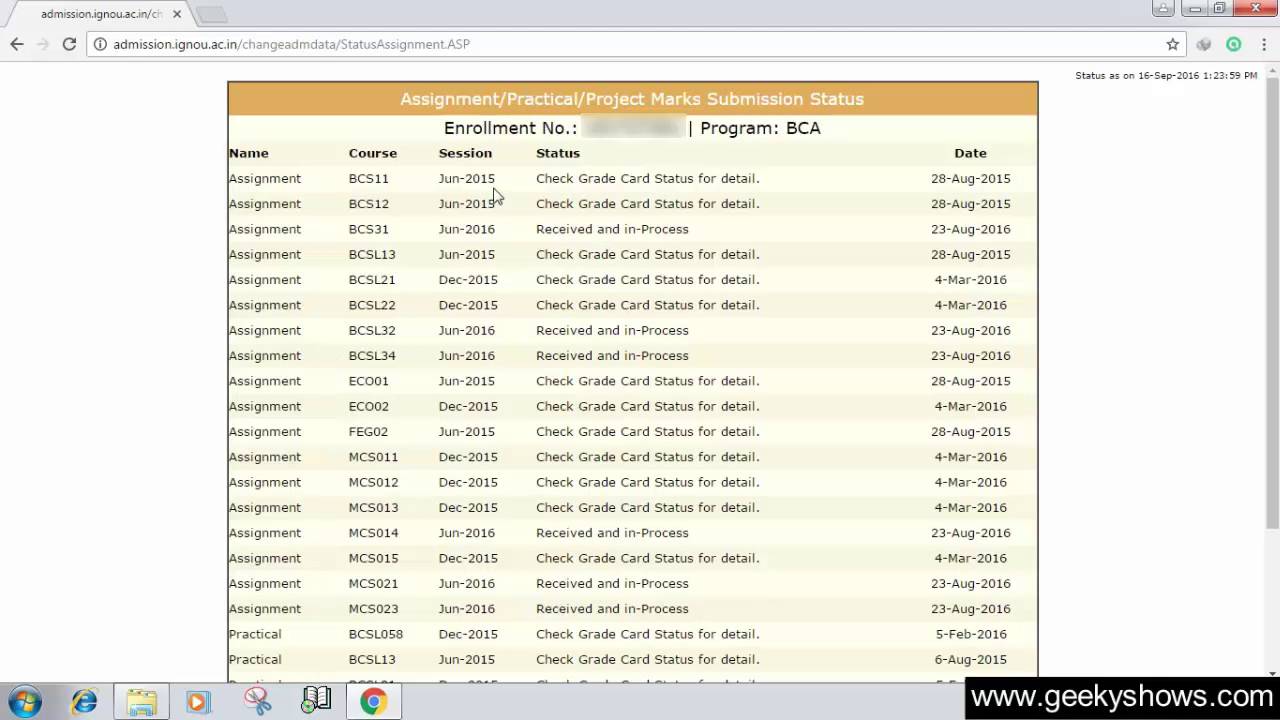Select course code 'BCSL058'

click(376, 634)
